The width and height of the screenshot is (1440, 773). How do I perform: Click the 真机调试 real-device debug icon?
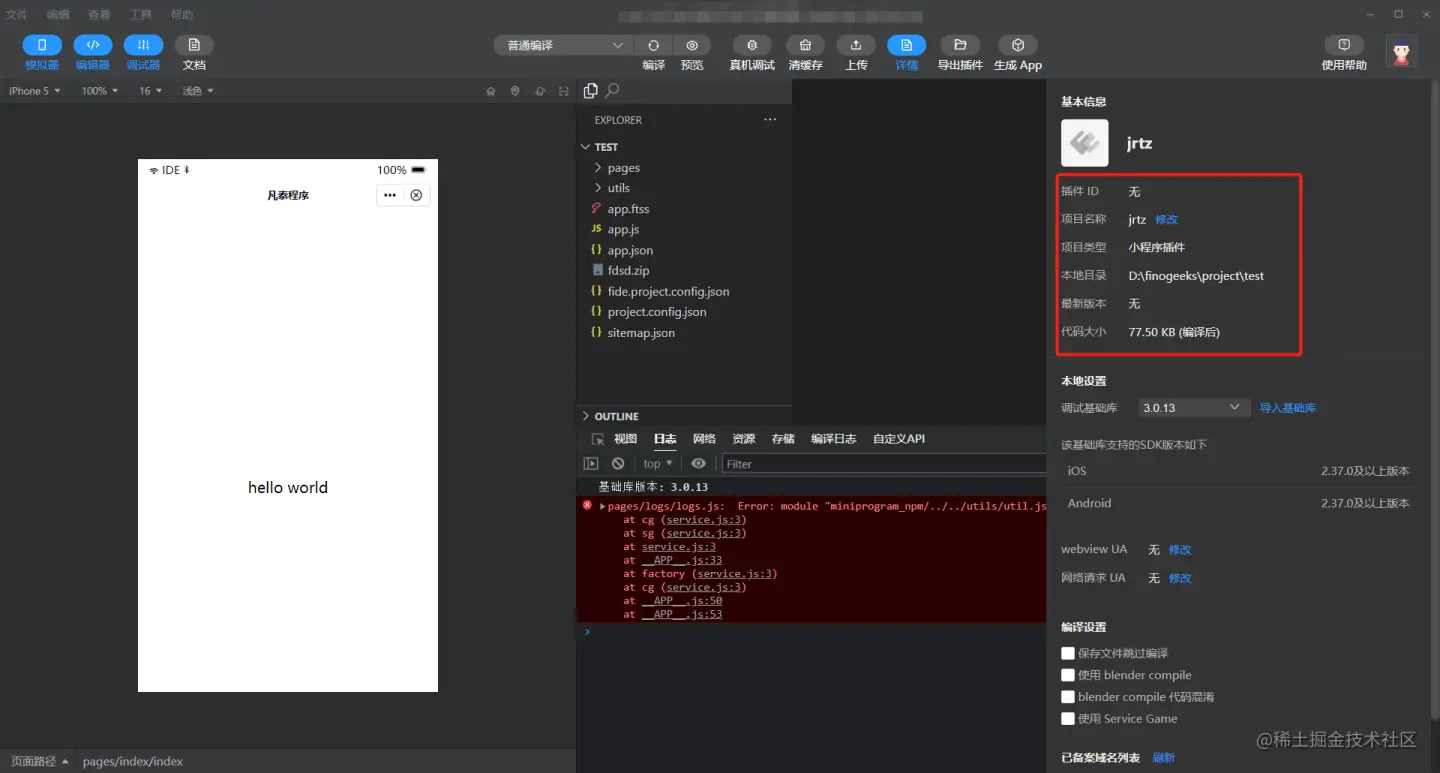tap(752, 45)
